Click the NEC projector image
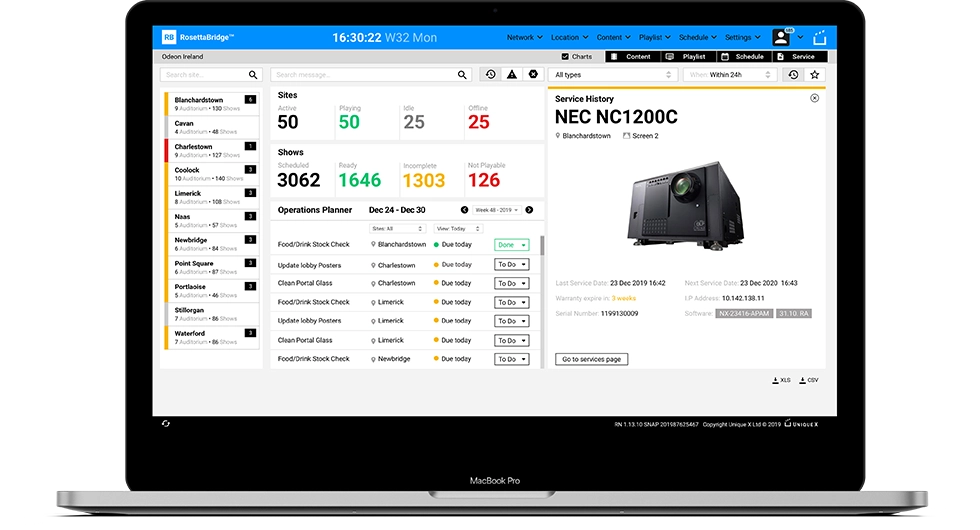 [686, 206]
